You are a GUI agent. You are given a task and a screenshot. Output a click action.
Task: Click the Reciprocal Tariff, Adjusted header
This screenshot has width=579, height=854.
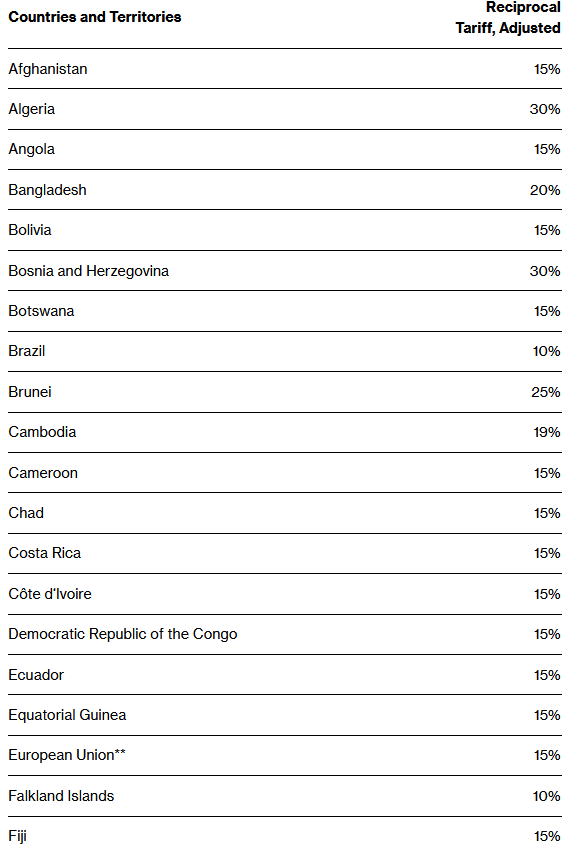(x=508, y=17)
